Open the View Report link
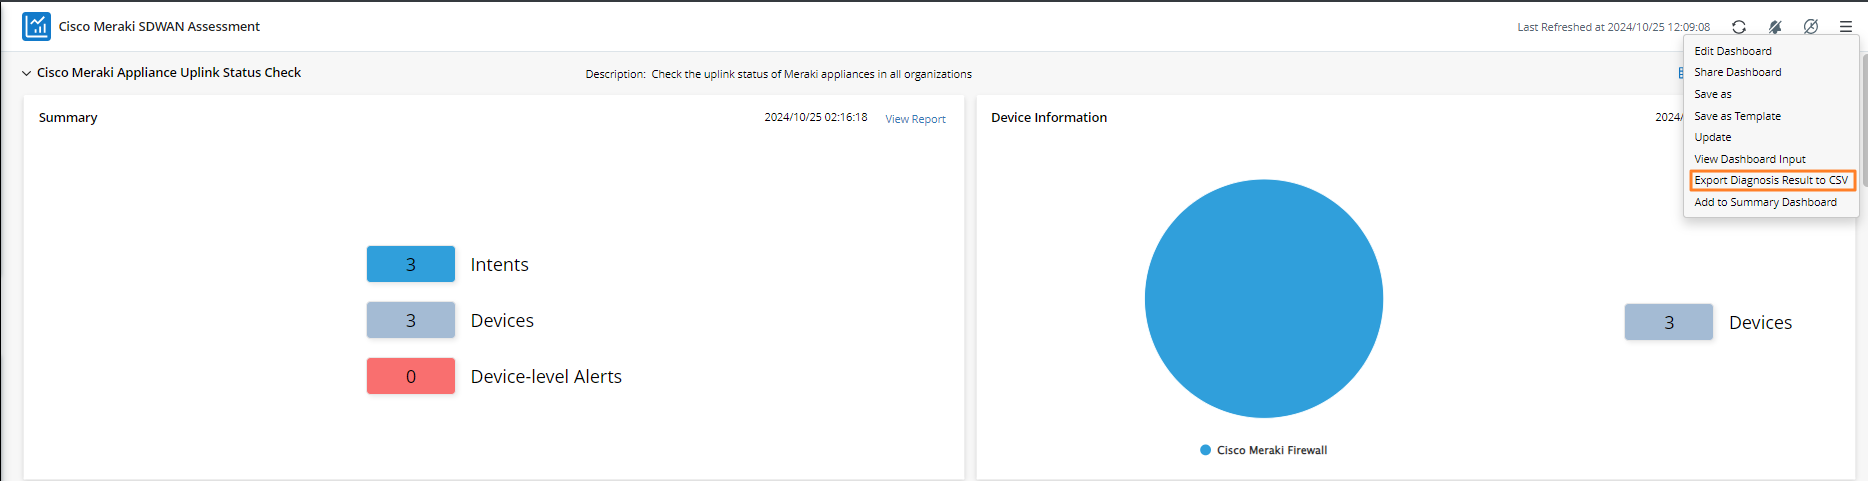Viewport: 1868px width, 481px height. pos(915,119)
